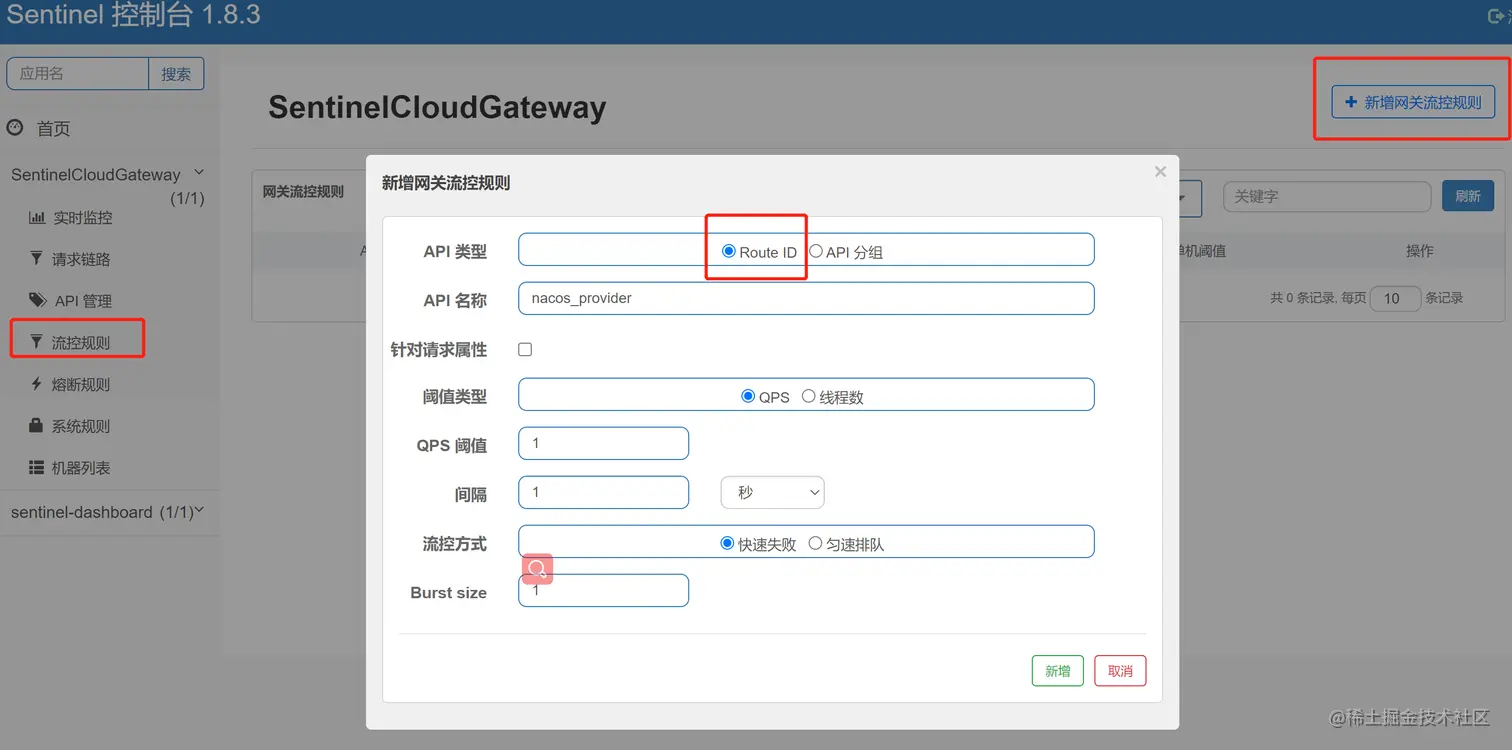The width and height of the screenshot is (1512, 750).
Task: Open 流控规则 menu item
Action: (x=81, y=343)
